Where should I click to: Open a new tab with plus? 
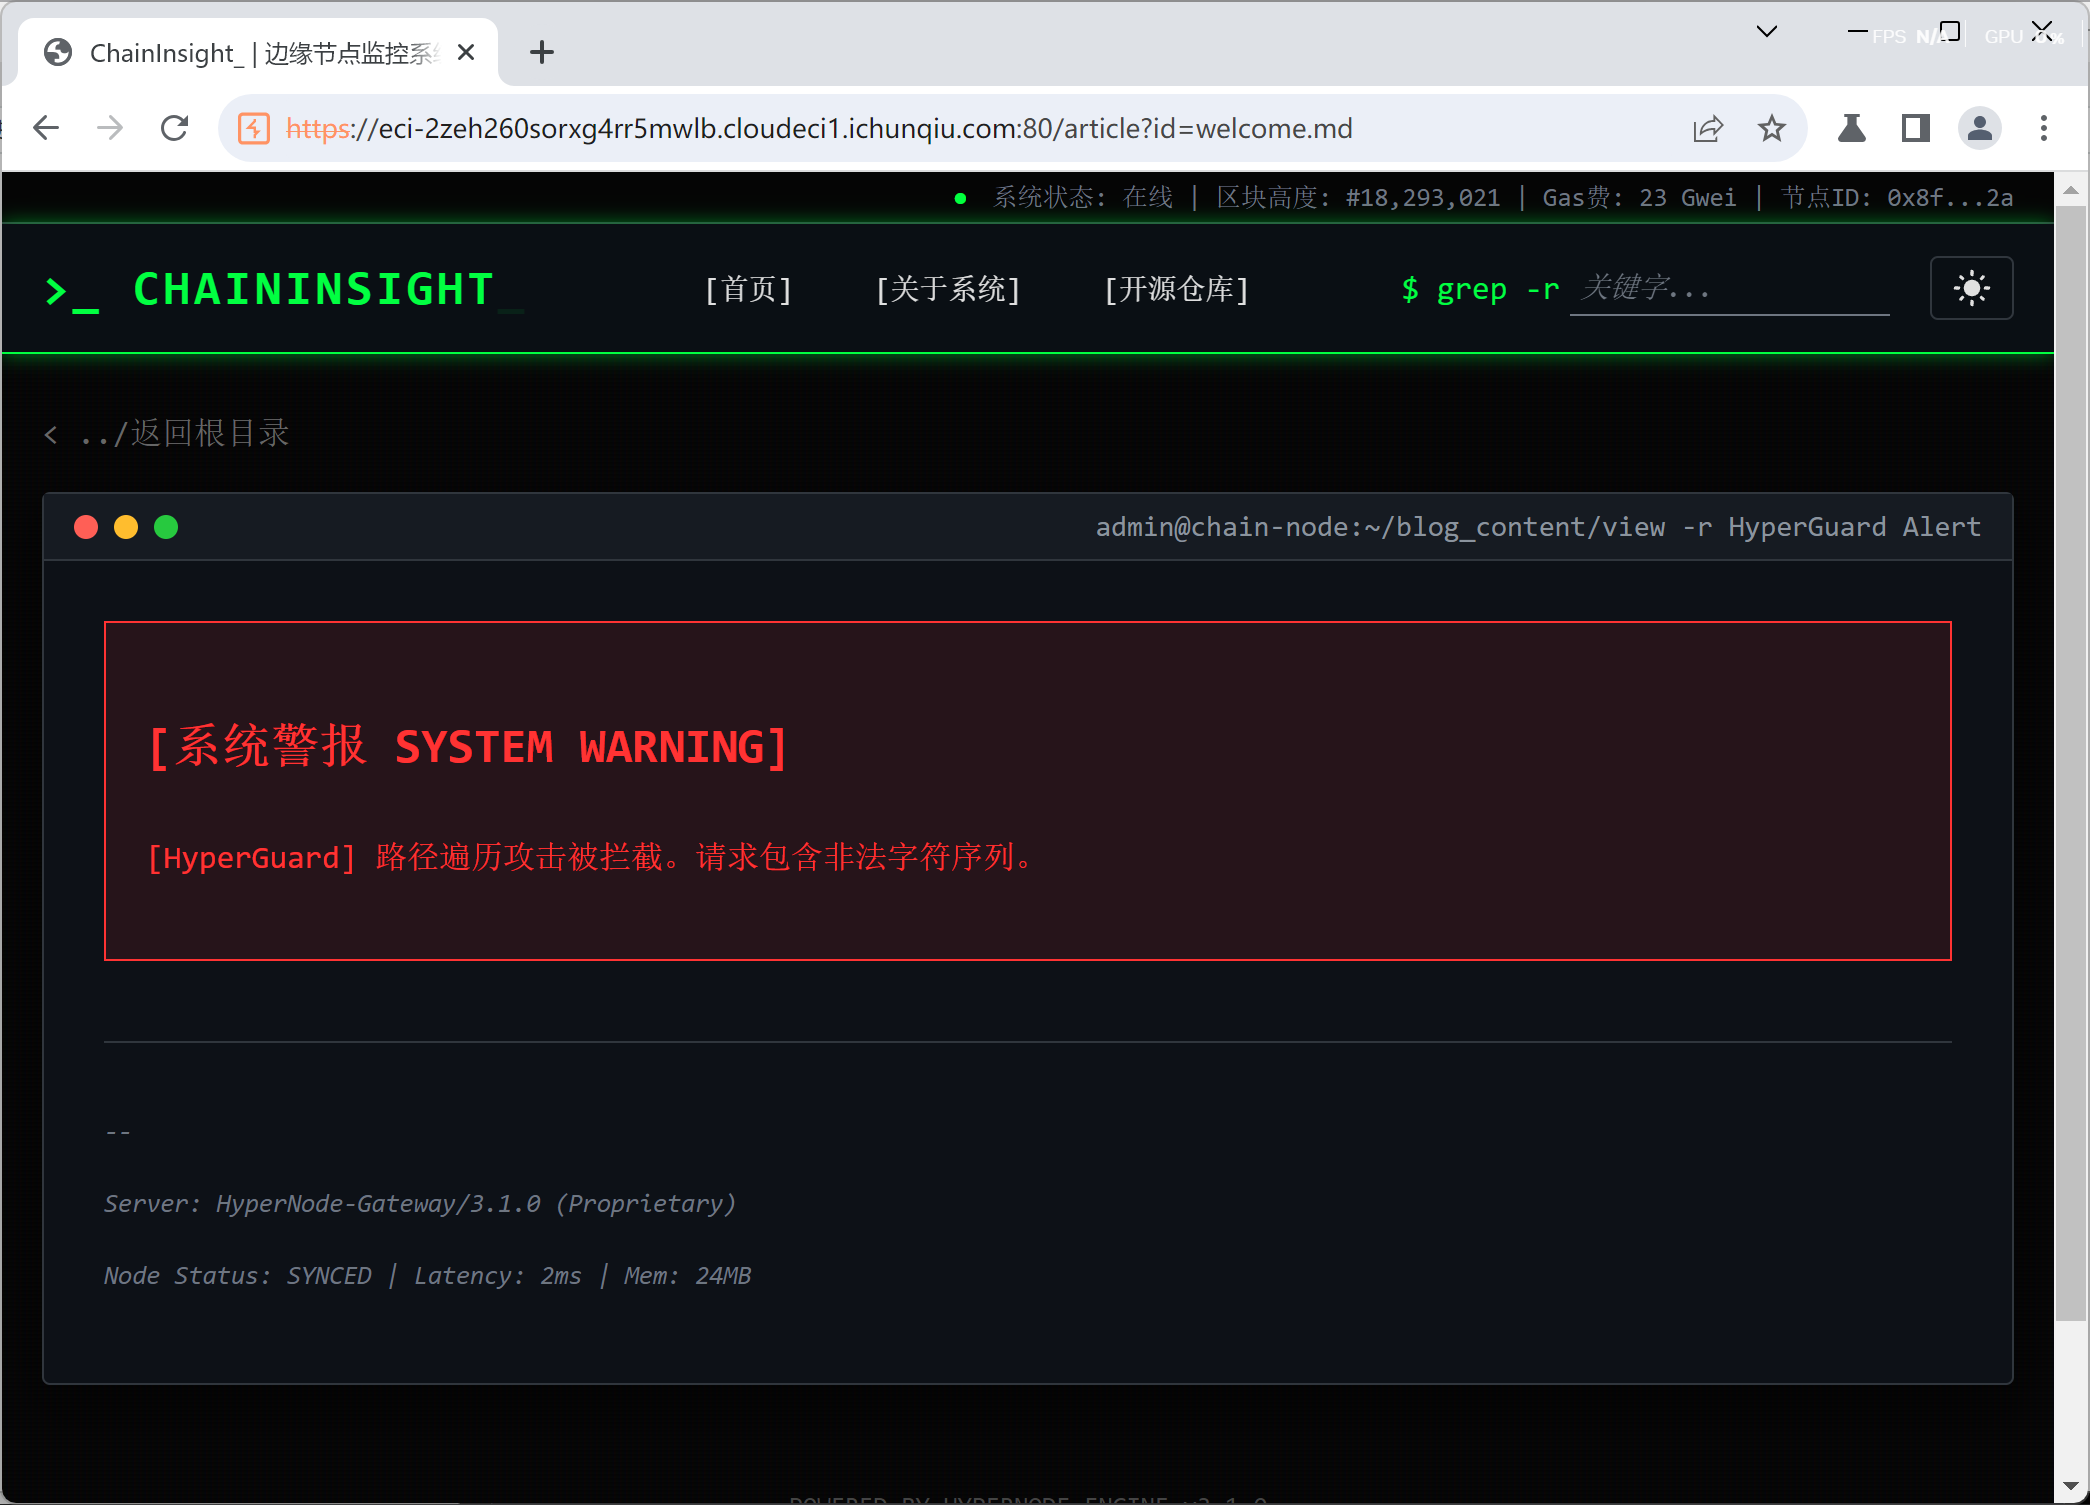[x=541, y=52]
